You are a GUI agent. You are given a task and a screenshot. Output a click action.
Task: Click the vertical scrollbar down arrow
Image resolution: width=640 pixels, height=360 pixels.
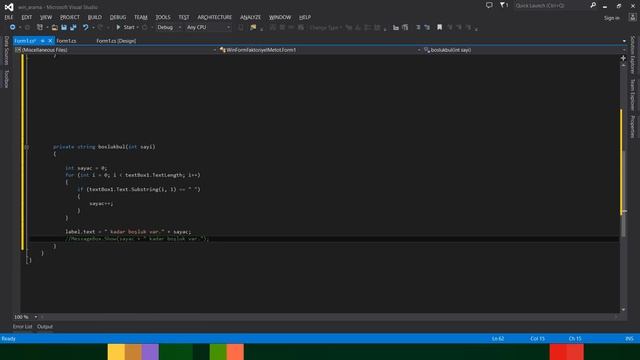(x=623, y=310)
